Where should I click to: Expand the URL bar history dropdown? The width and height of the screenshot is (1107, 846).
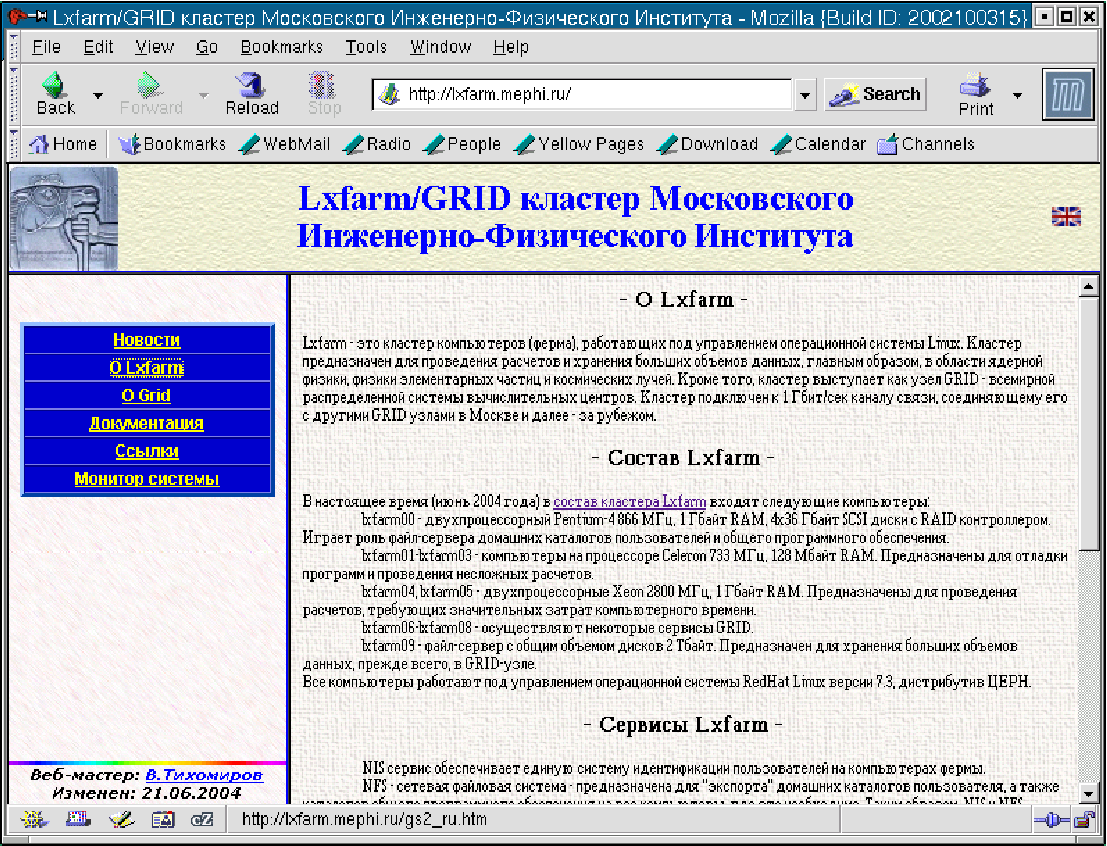[805, 95]
